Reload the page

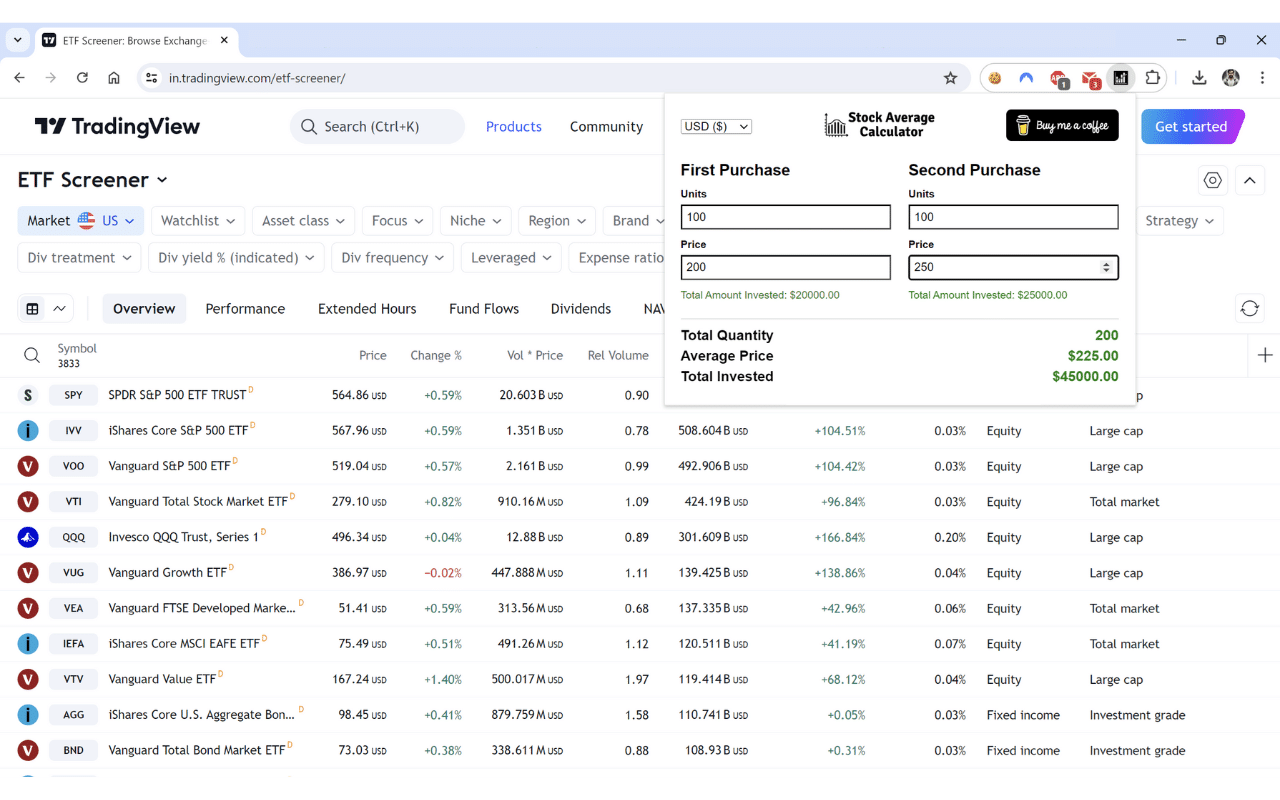click(x=82, y=78)
